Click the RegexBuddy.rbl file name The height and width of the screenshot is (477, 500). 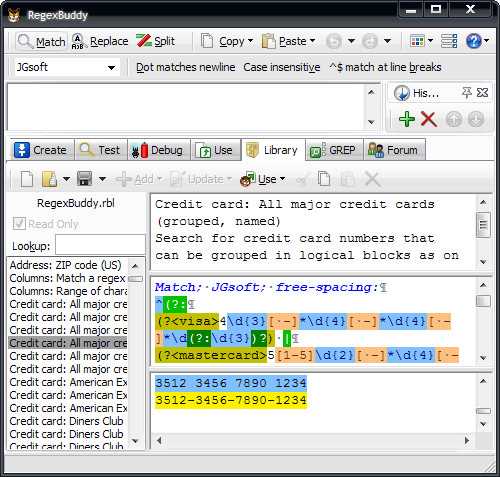point(76,203)
